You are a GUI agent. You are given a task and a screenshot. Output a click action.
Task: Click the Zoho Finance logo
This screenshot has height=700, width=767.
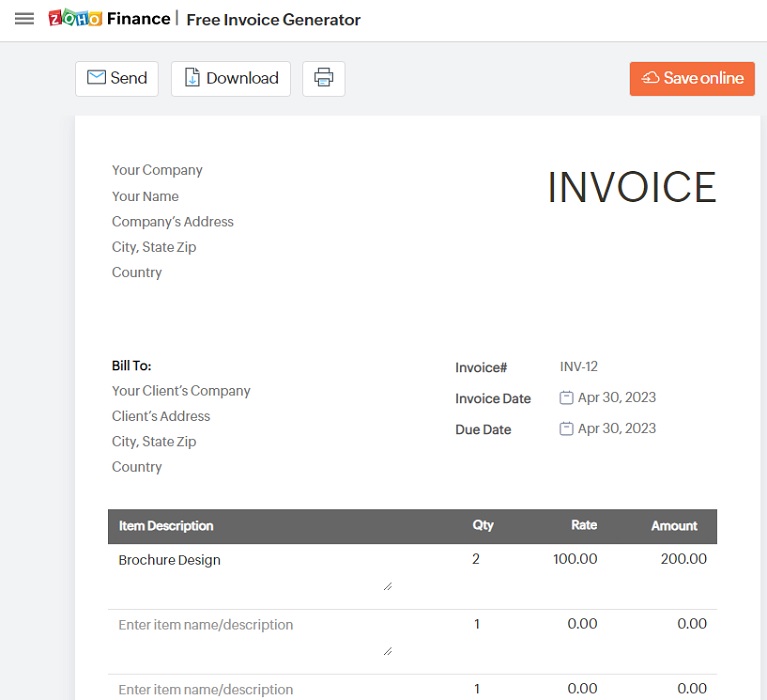pyautogui.click(x=109, y=19)
